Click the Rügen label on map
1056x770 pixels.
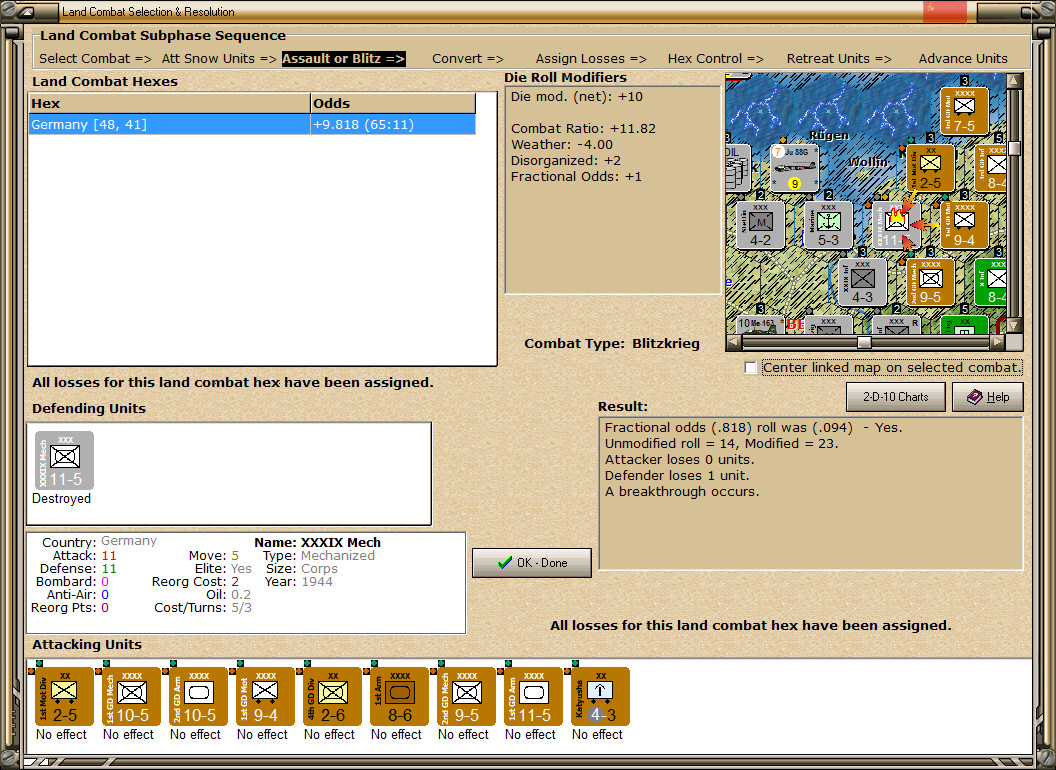[x=828, y=135]
